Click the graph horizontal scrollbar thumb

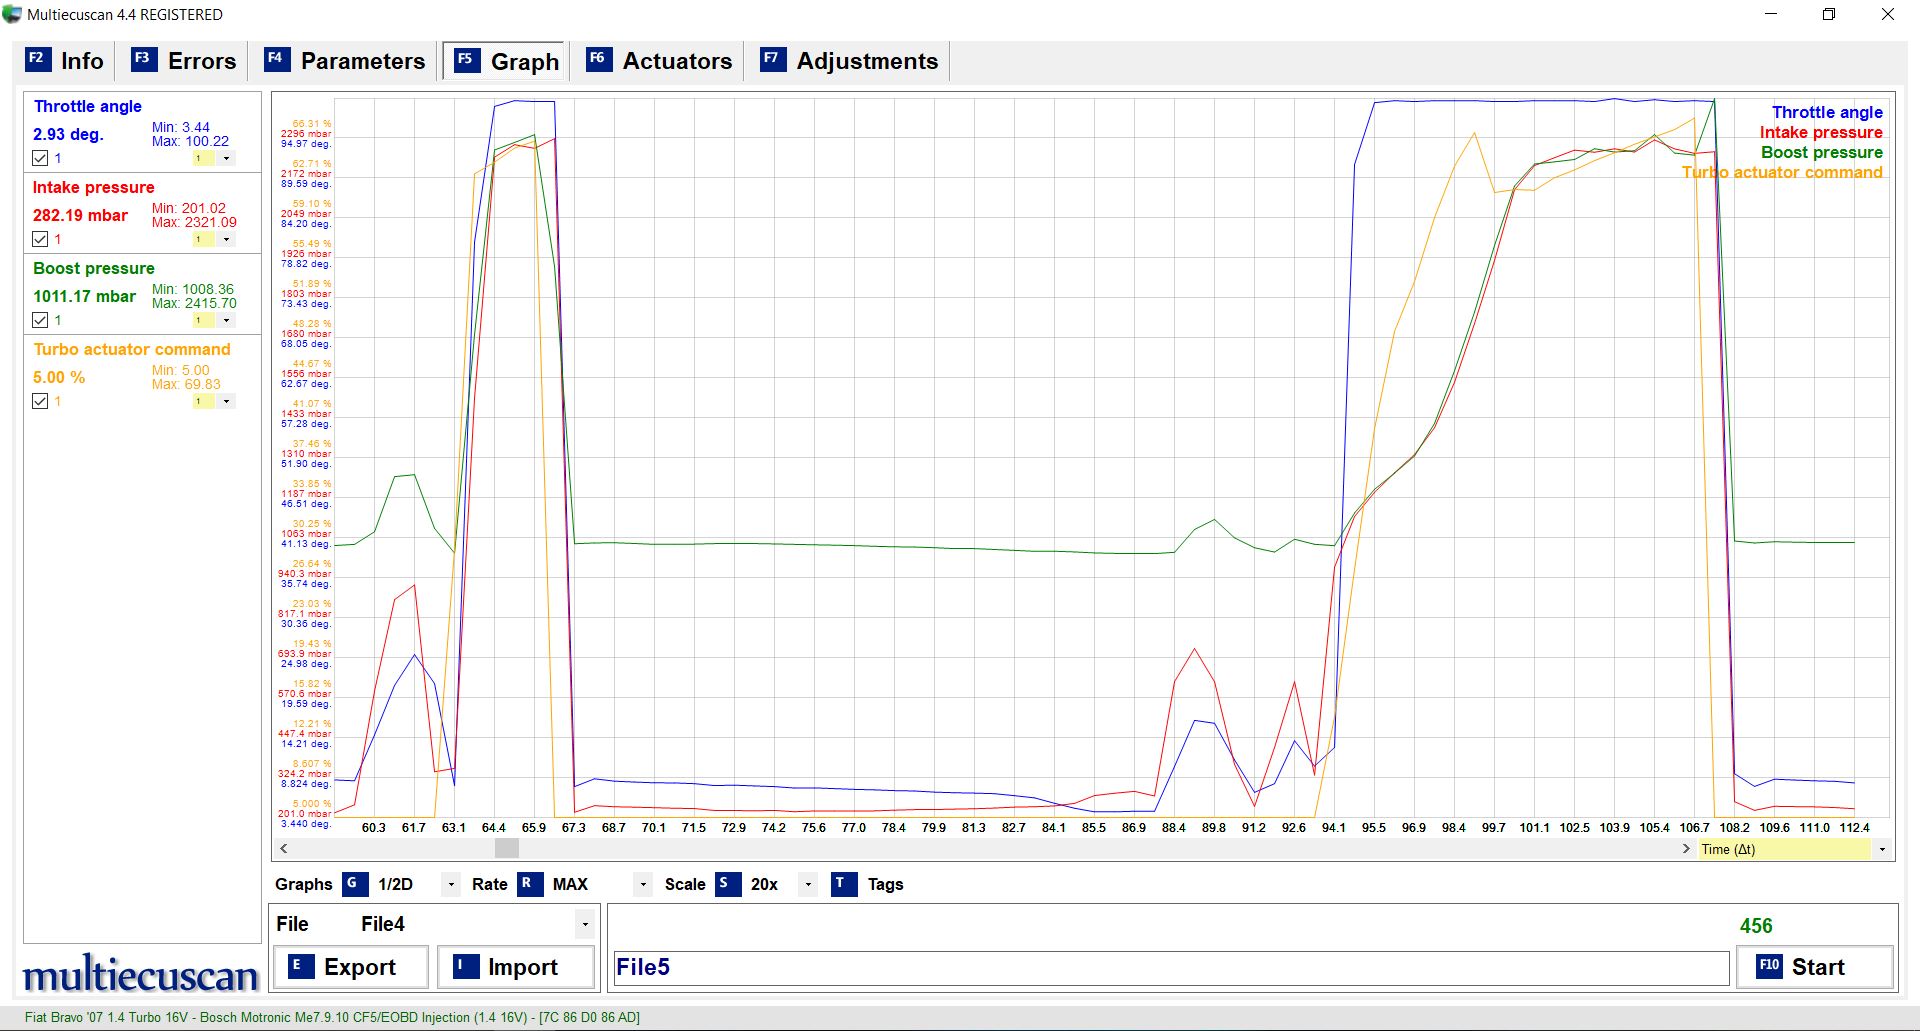click(507, 848)
